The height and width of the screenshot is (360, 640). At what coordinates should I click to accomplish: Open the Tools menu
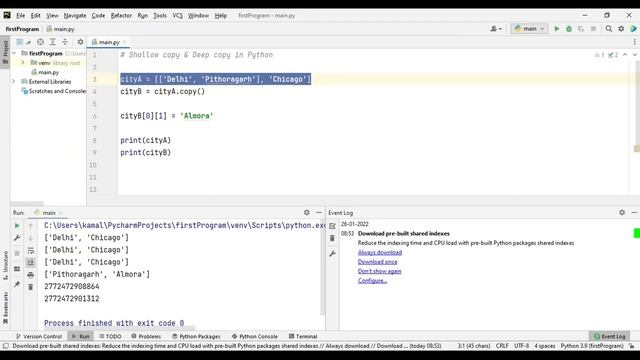pyautogui.click(x=160, y=16)
